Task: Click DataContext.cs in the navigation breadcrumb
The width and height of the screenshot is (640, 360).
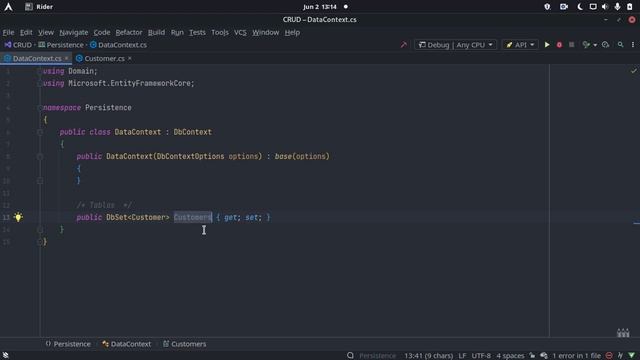Action: (x=118, y=45)
